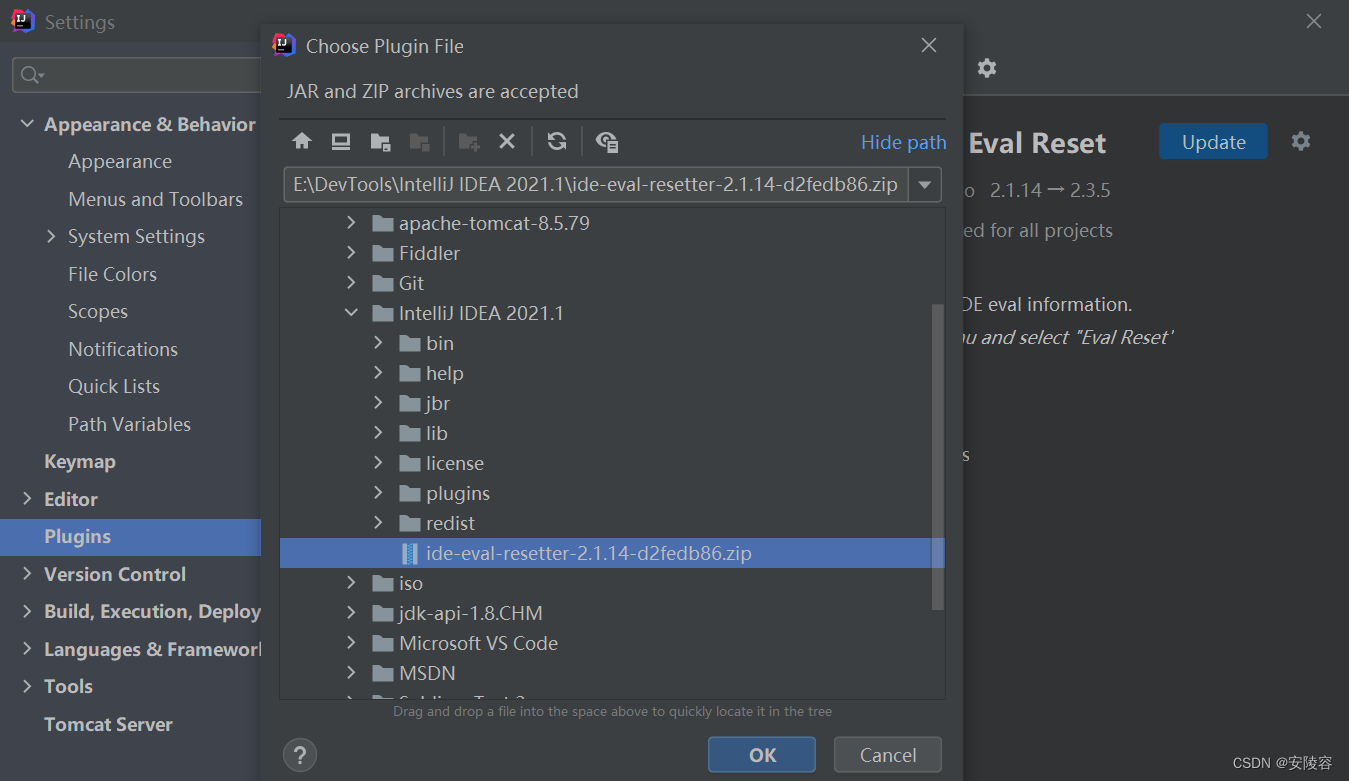Open help with the question mark button
Image resolution: width=1349 pixels, height=781 pixels.
pyautogui.click(x=300, y=754)
